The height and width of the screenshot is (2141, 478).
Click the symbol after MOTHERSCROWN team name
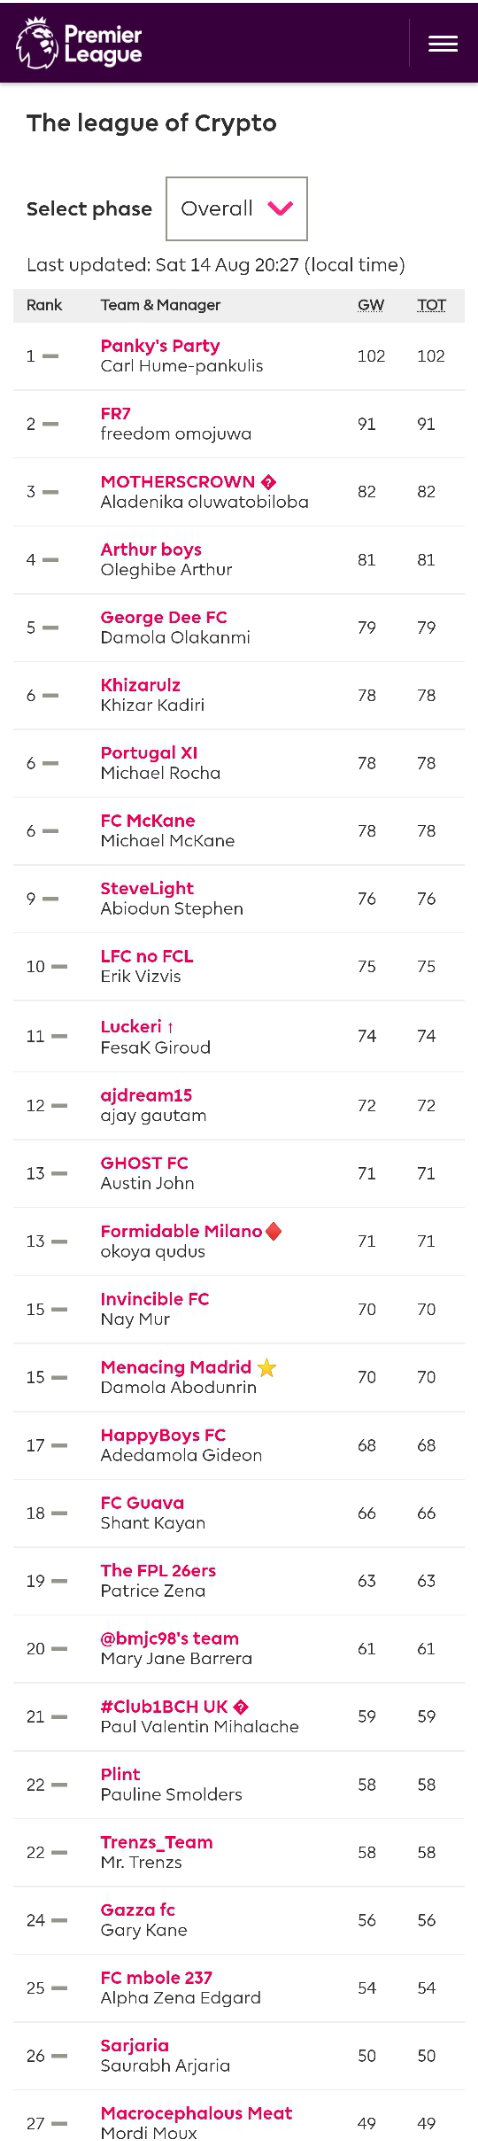tap(268, 482)
